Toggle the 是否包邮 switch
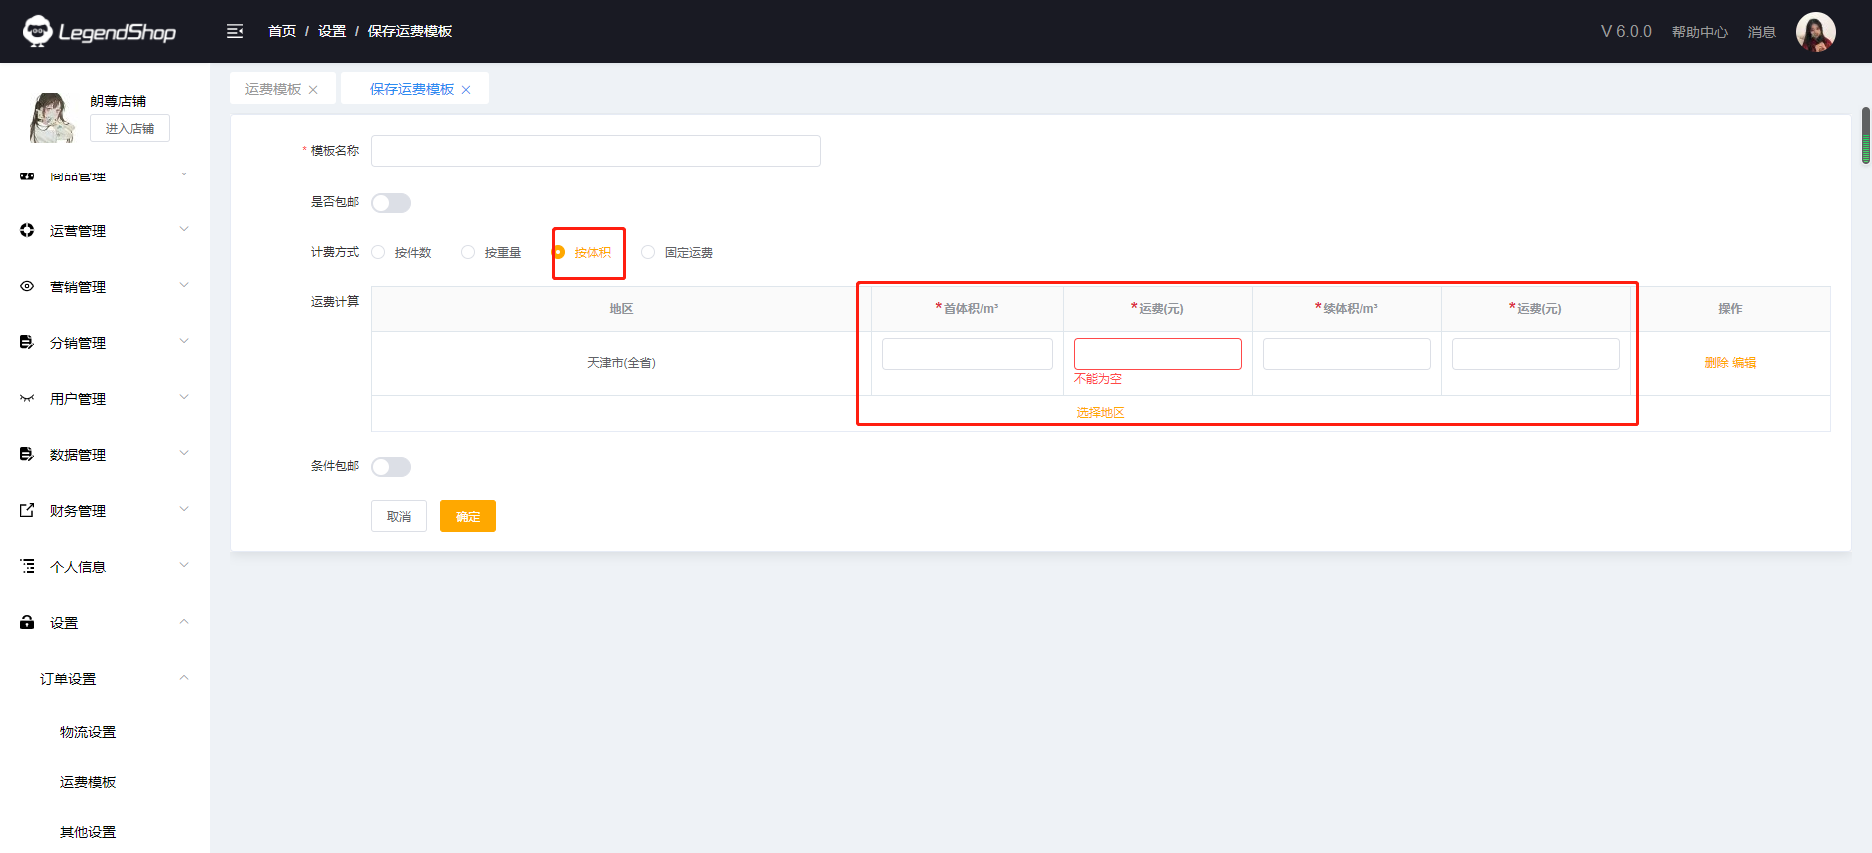The image size is (1872, 853). (x=391, y=203)
